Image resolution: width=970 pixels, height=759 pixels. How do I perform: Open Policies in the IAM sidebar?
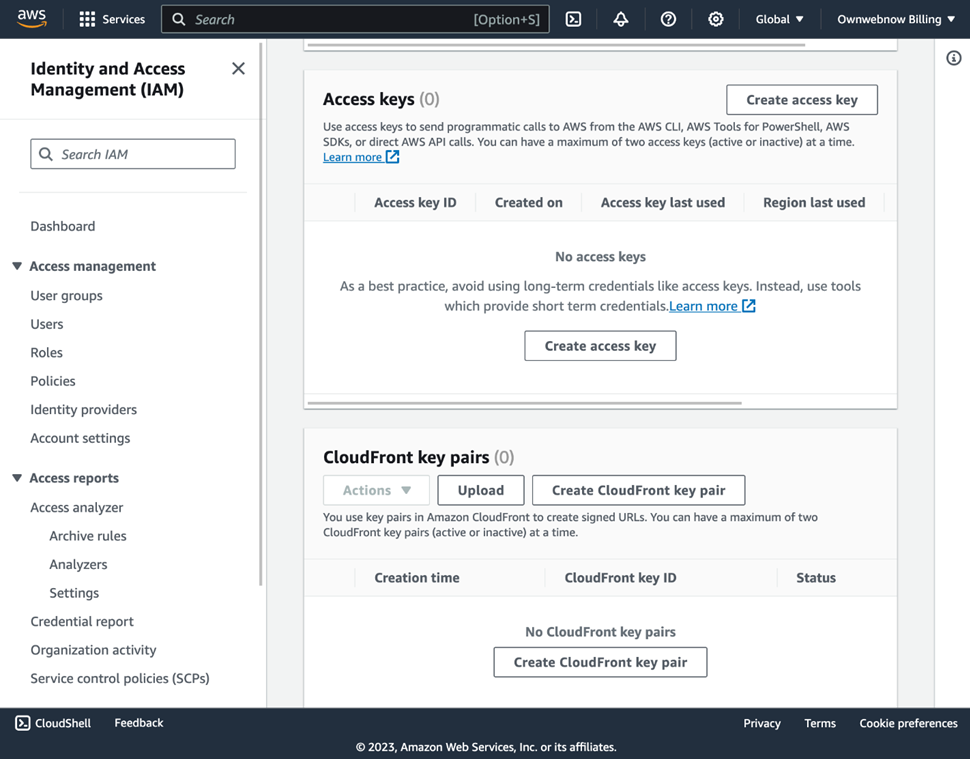coord(53,381)
